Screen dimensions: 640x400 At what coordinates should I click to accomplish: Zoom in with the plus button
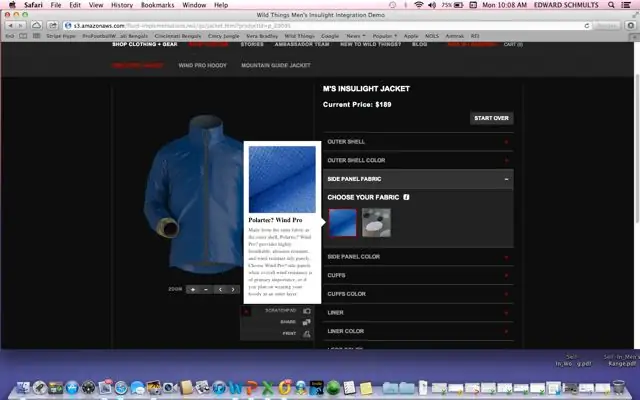193,289
